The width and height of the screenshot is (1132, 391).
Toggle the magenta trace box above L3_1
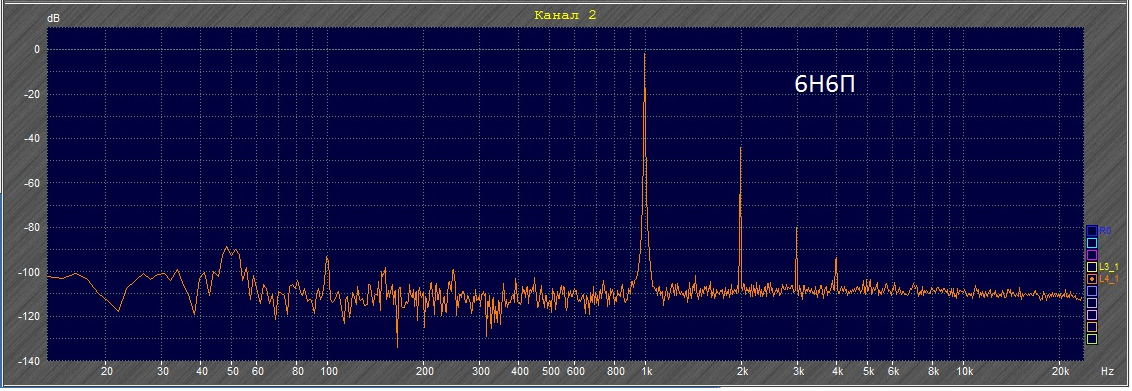point(1092,255)
